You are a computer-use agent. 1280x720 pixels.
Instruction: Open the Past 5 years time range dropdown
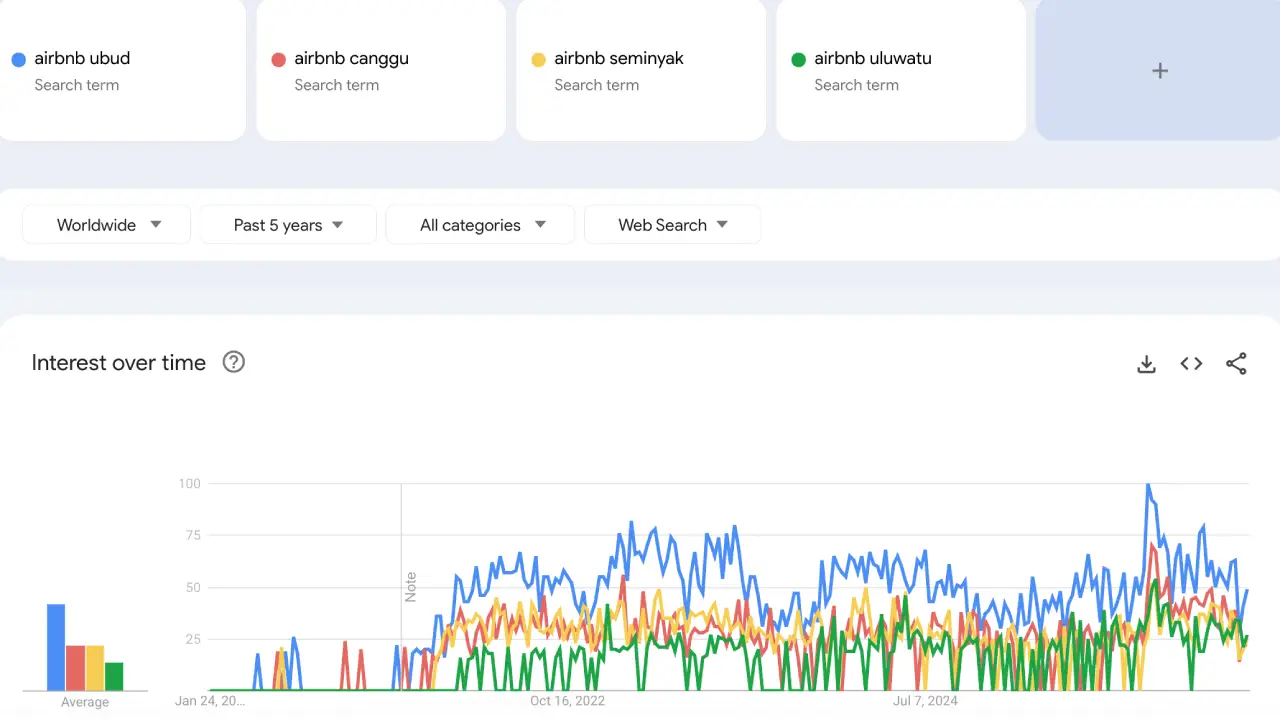coord(287,225)
